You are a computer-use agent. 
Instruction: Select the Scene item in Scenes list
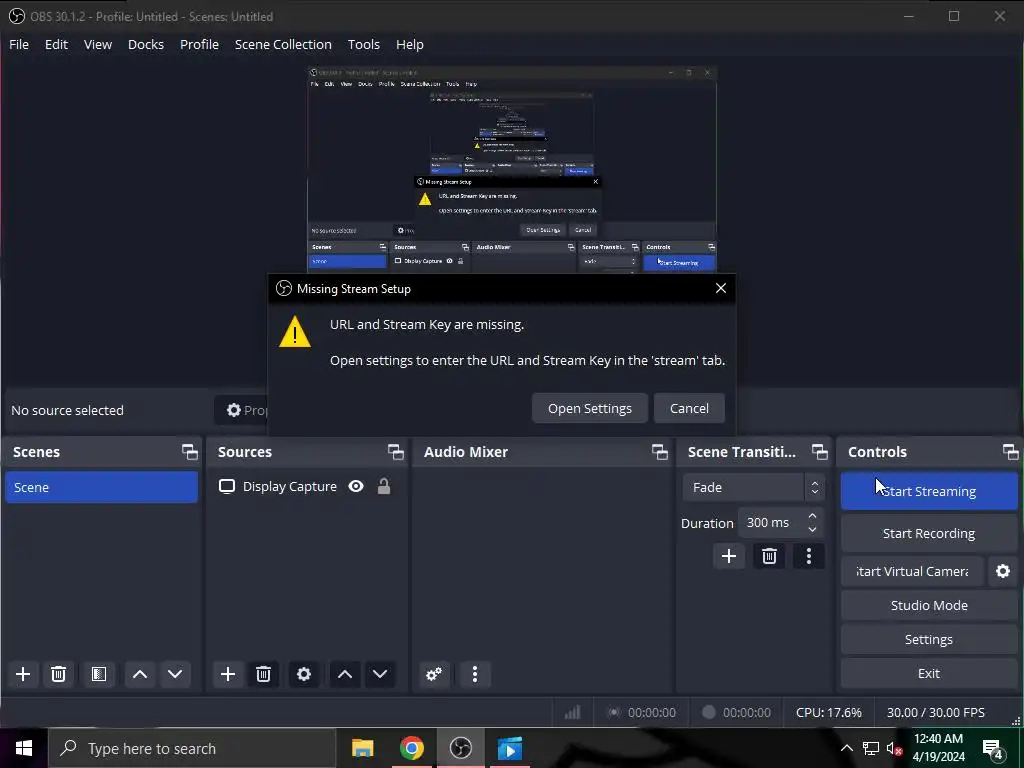101,487
